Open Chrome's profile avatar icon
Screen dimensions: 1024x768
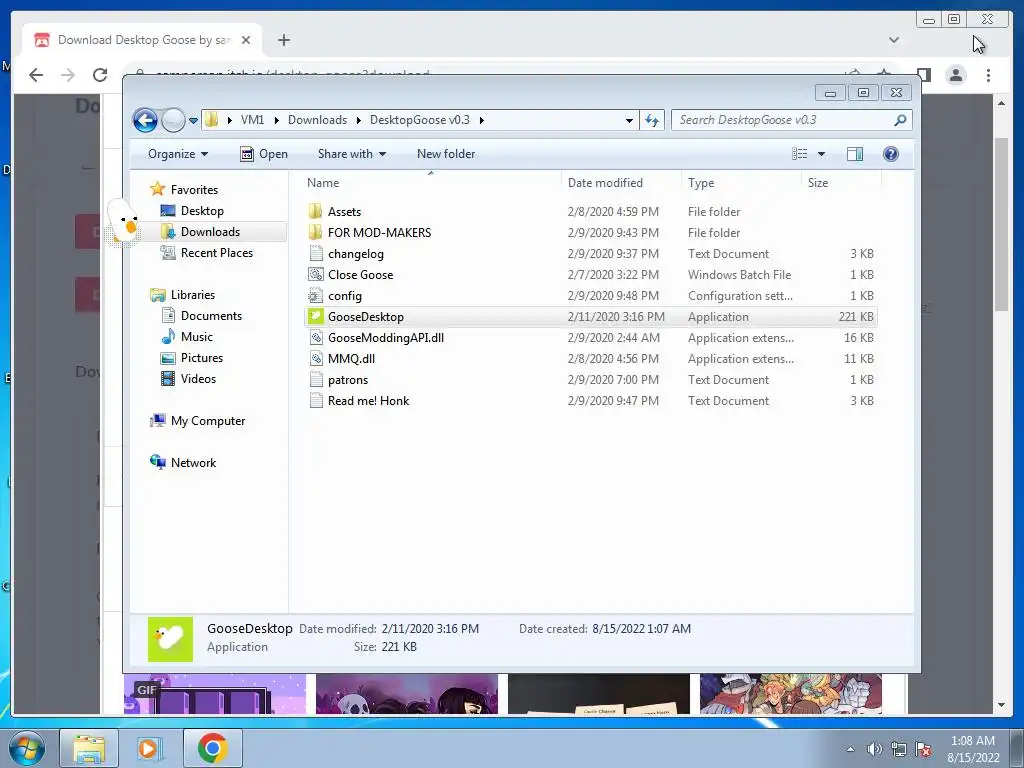tap(955, 75)
